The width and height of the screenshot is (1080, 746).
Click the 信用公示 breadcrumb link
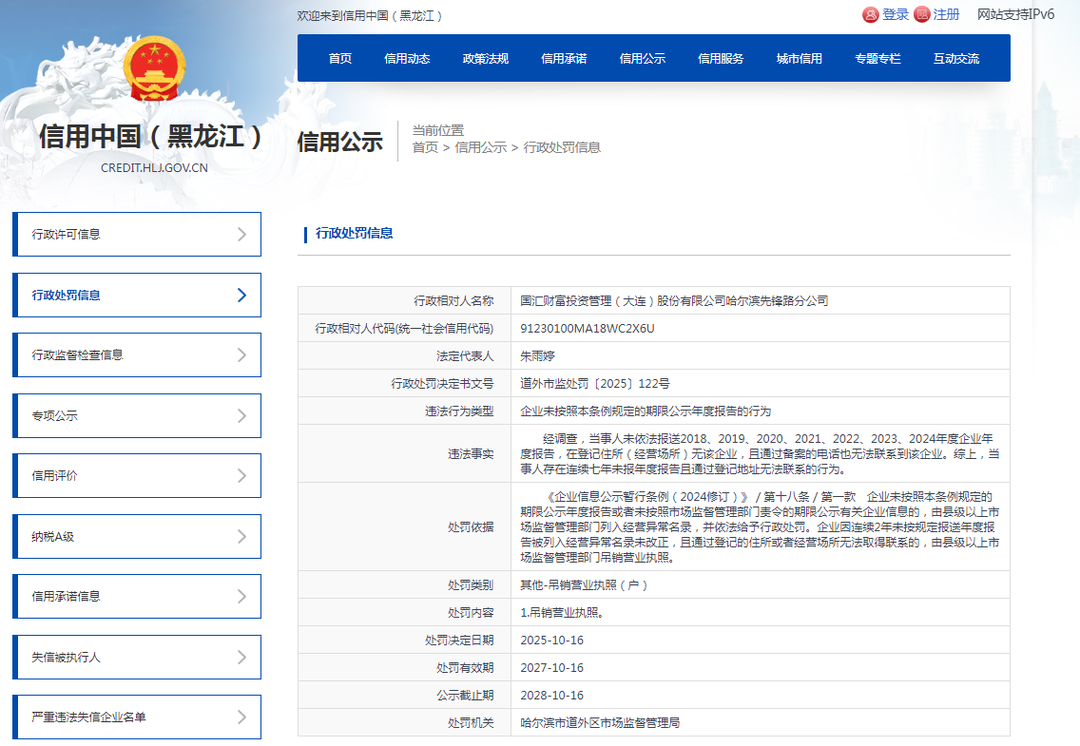(x=480, y=147)
